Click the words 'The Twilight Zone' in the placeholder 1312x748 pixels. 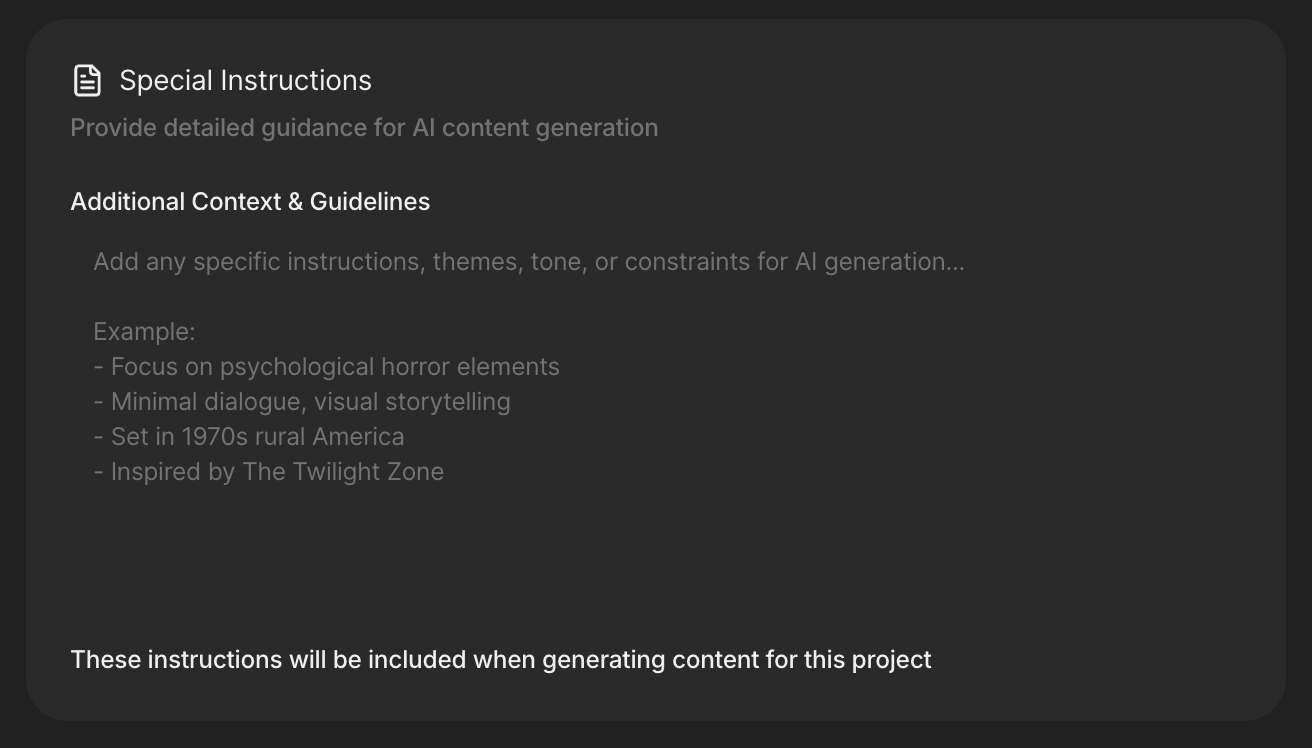(x=343, y=472)
